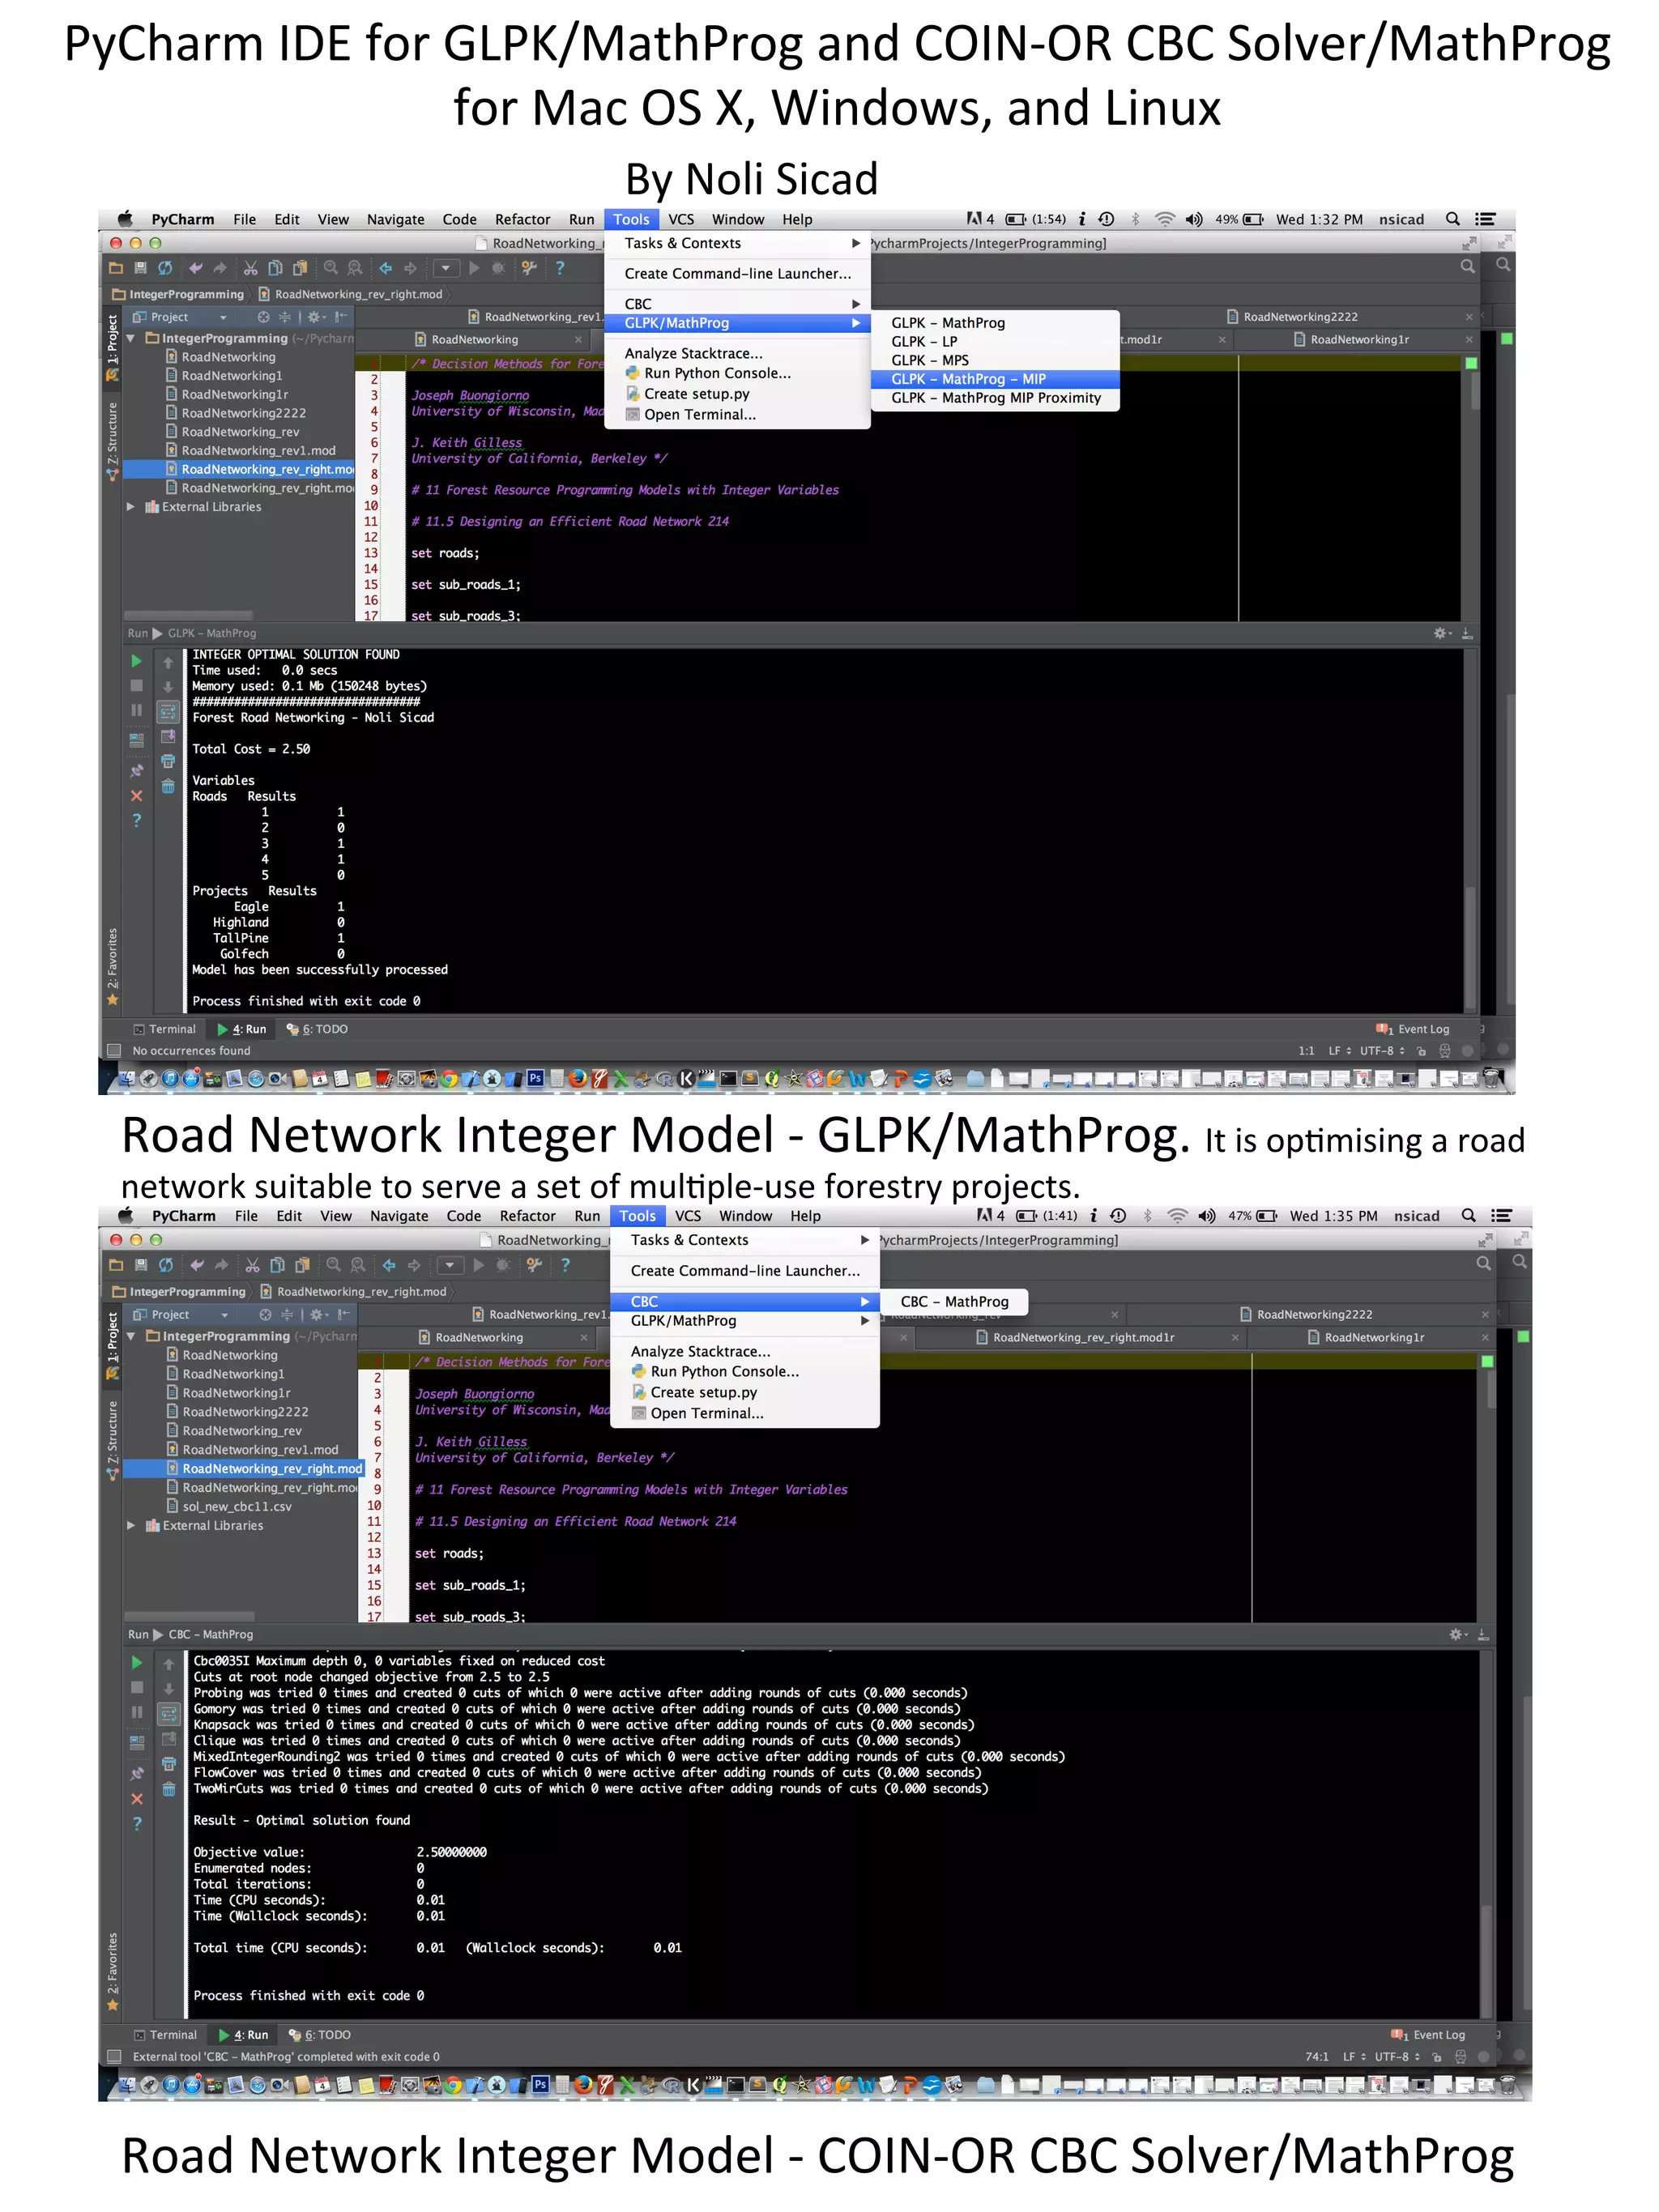This screenshot has width=1659, height=2212.
Task: Toggle tool-window square beside 'No occurrences found'
Action: (x=114, y=1050)
